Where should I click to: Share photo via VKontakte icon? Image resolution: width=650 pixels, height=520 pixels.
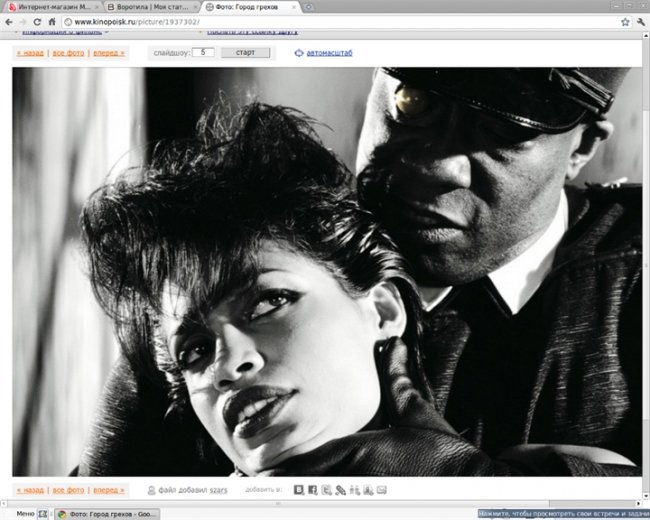(299, 490)
